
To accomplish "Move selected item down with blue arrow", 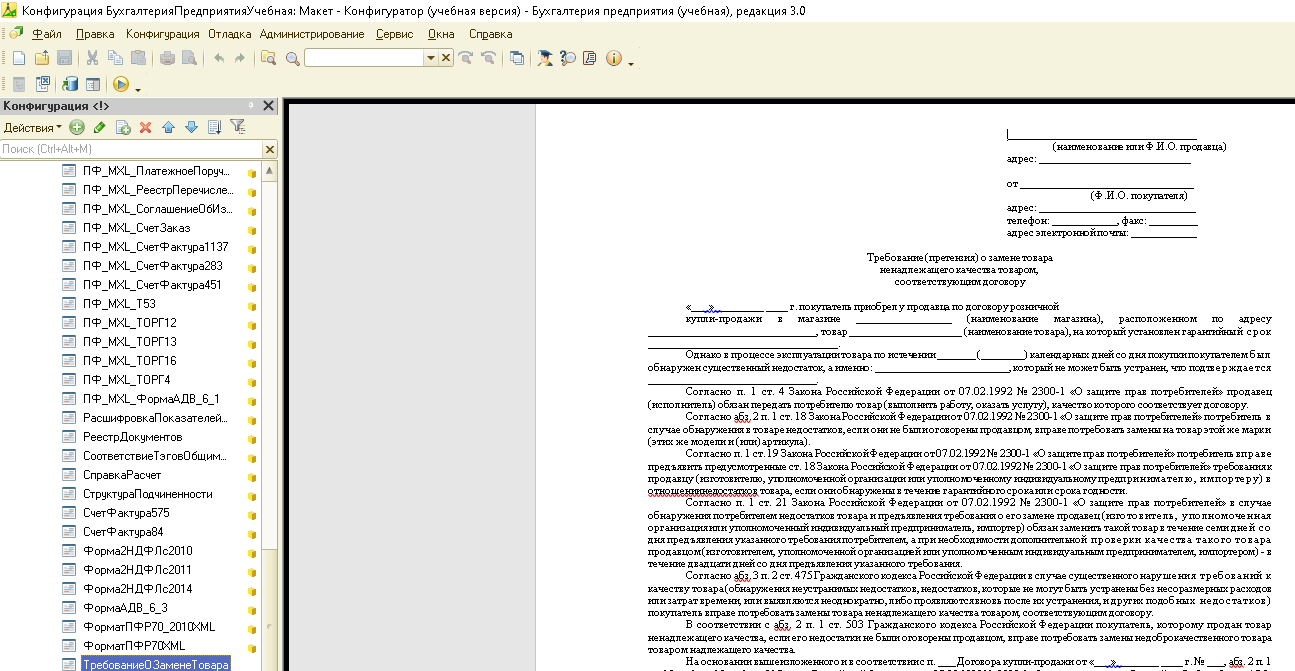I will [x=191, y=127].
